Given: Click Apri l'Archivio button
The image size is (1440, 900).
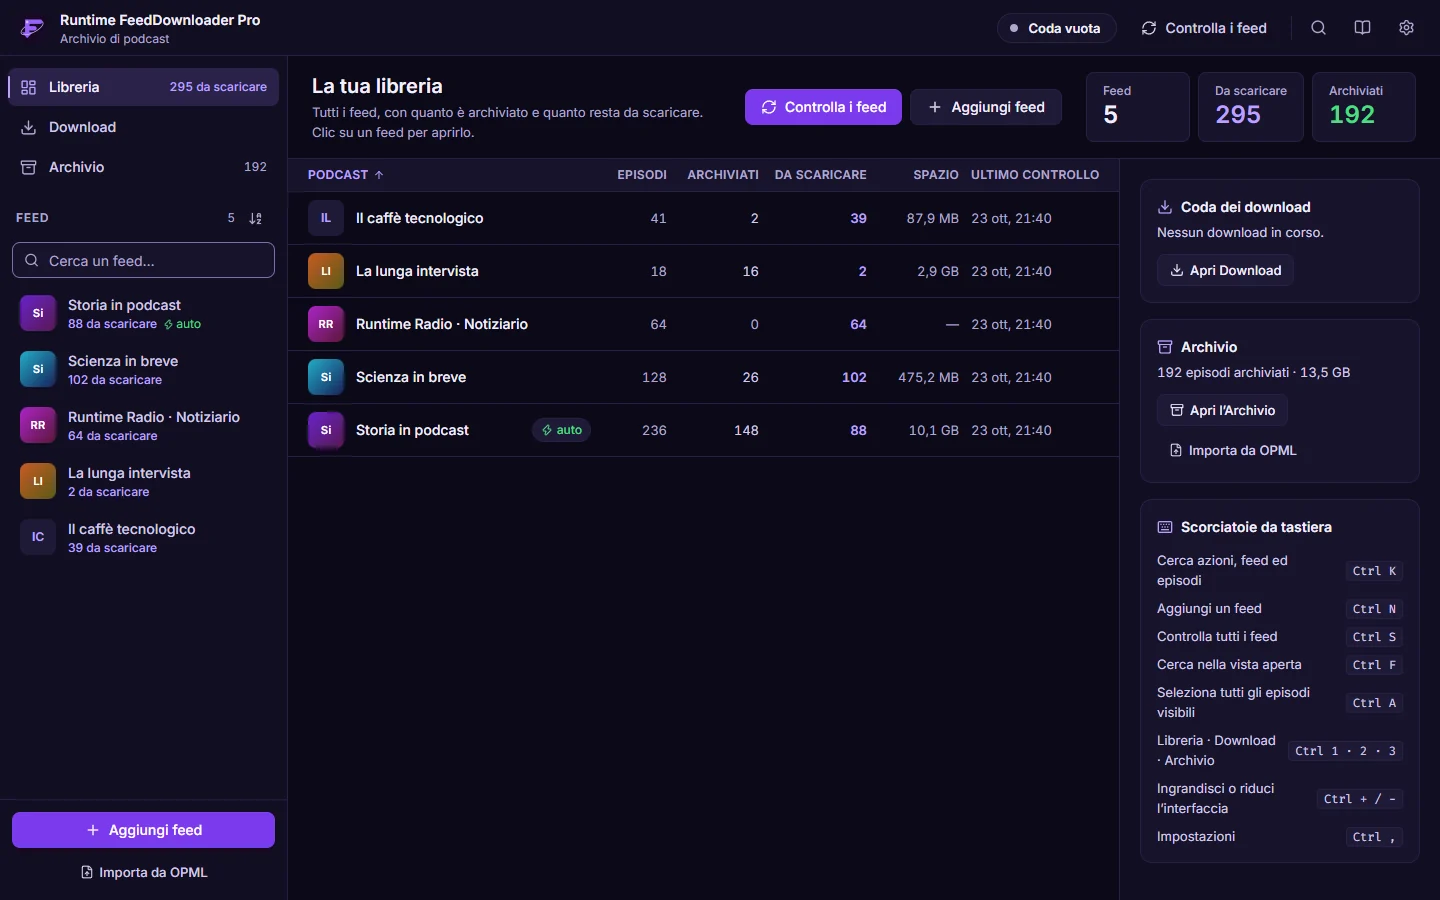Looking at the screenshot, I should click(1222, 410).
